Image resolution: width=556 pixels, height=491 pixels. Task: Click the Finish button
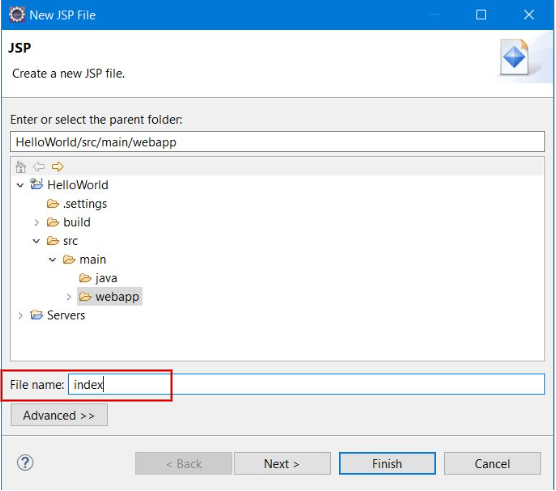[x=387, y=463]
